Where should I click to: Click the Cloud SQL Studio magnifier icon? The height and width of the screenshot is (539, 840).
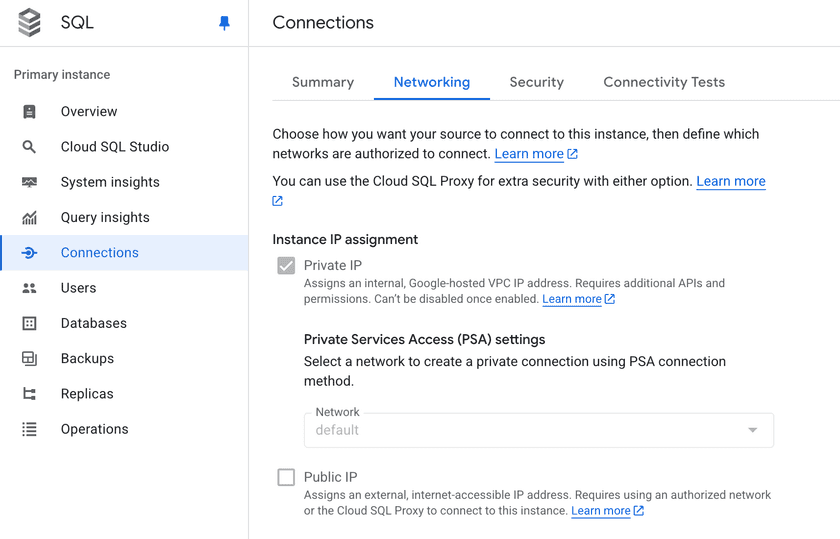click(29, 147)
